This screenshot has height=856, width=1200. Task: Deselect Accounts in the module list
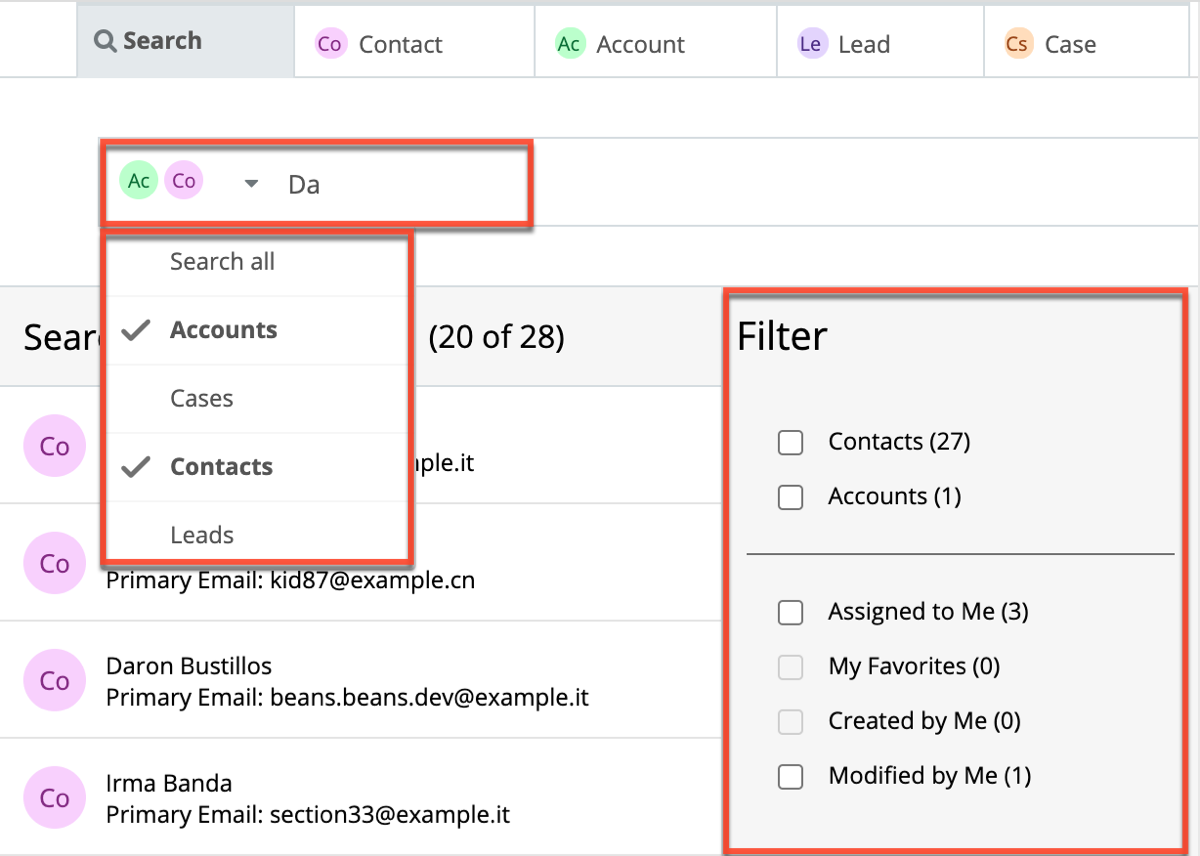tap(223, 330)
